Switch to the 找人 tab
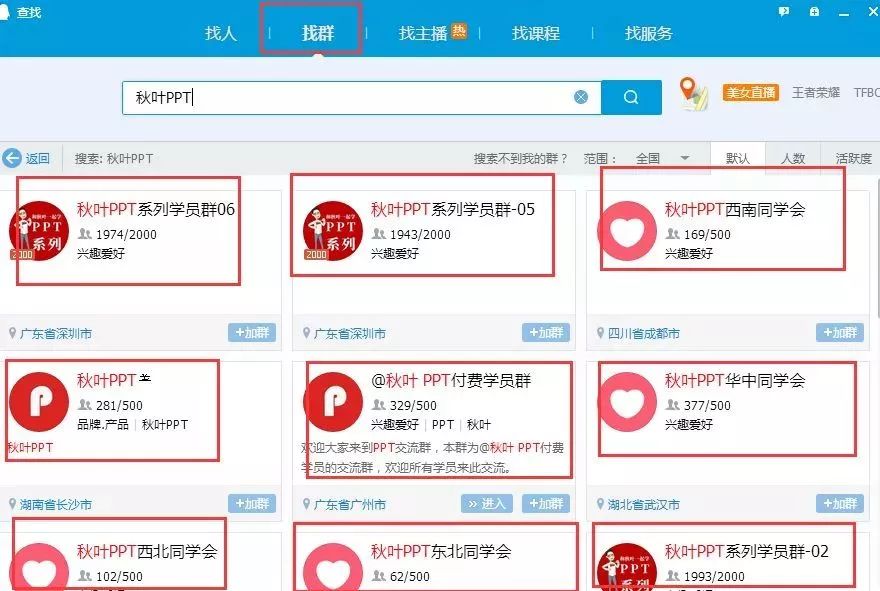Viewport: 880px width, 591px height. click(x=220, y=33)
